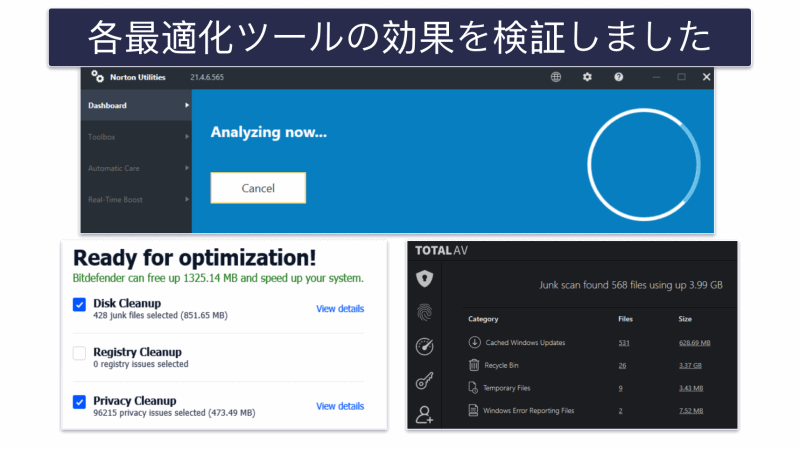The height and width of the screenshot is (449, 800).
Task: Click the analysis progress ring
Action: 644,164
